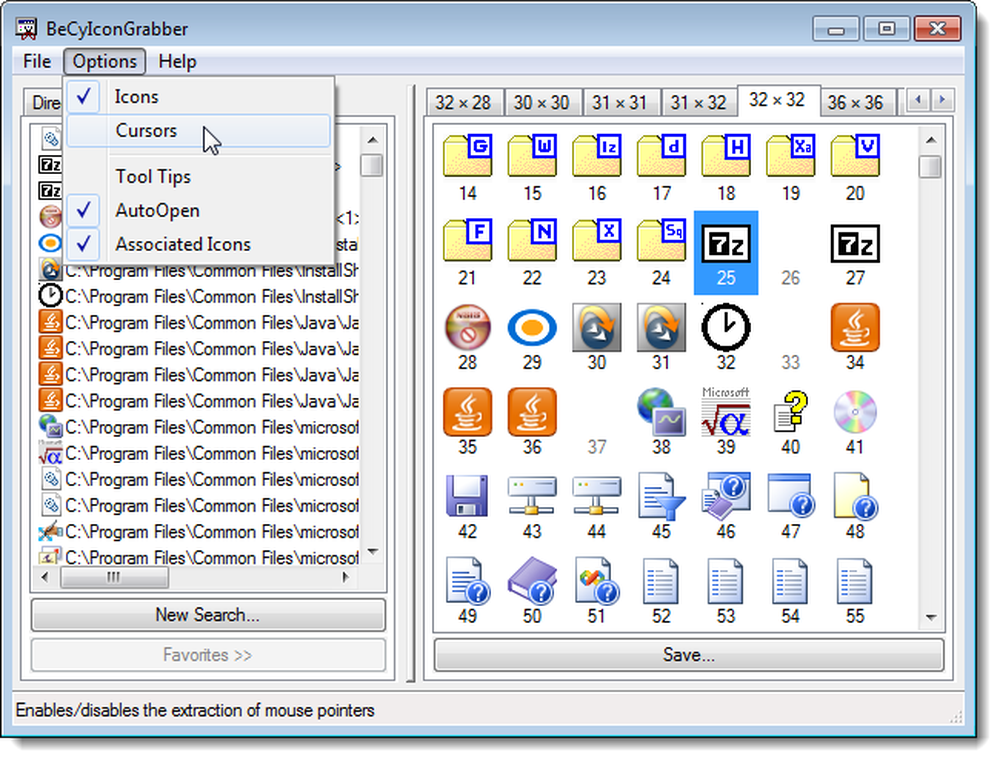1000x761 pixels.
Task: Select the square root icon microsoft file row
Action: click(x=198, y=454)
